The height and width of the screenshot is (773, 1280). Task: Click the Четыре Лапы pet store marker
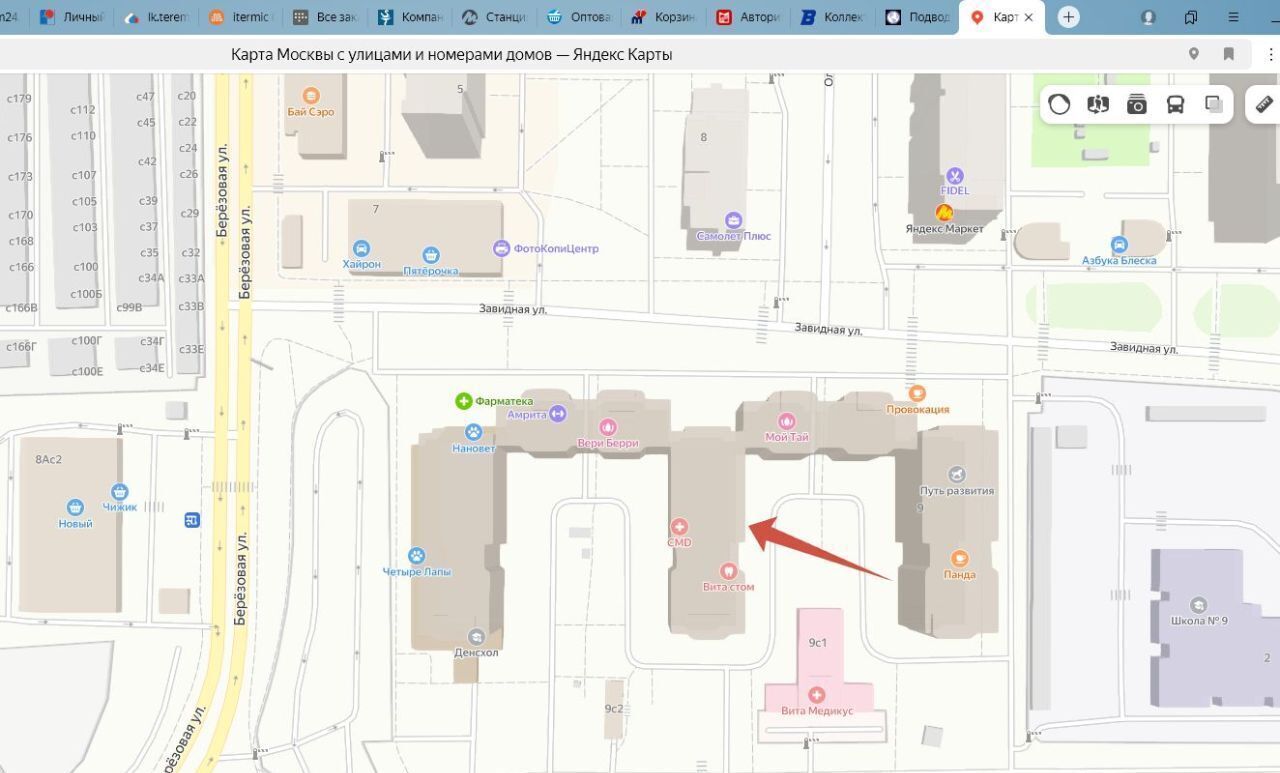click(417, 556)
